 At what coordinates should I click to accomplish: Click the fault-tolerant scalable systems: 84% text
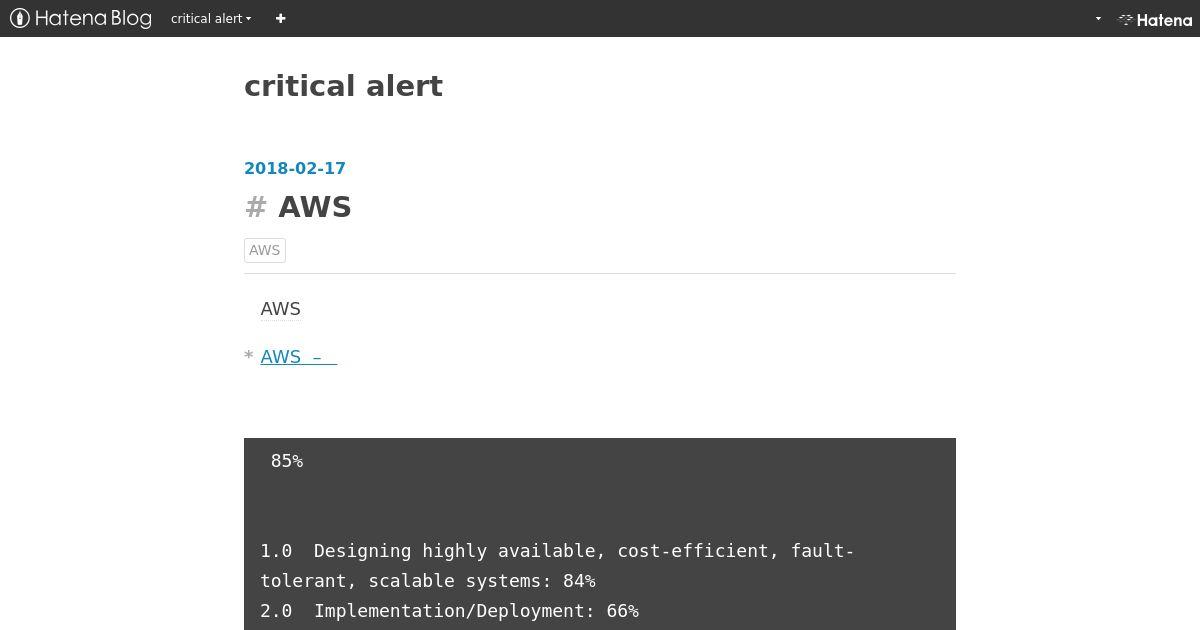(x=428, y=581)
